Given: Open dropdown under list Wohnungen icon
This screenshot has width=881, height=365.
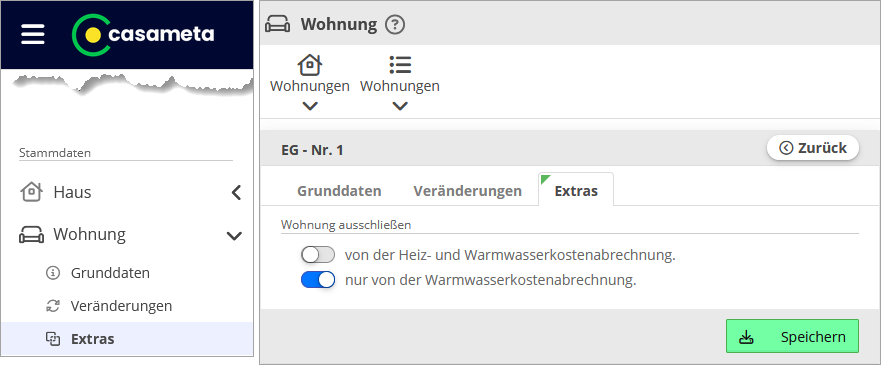Looking at the screenshot, I should point(400,106).
